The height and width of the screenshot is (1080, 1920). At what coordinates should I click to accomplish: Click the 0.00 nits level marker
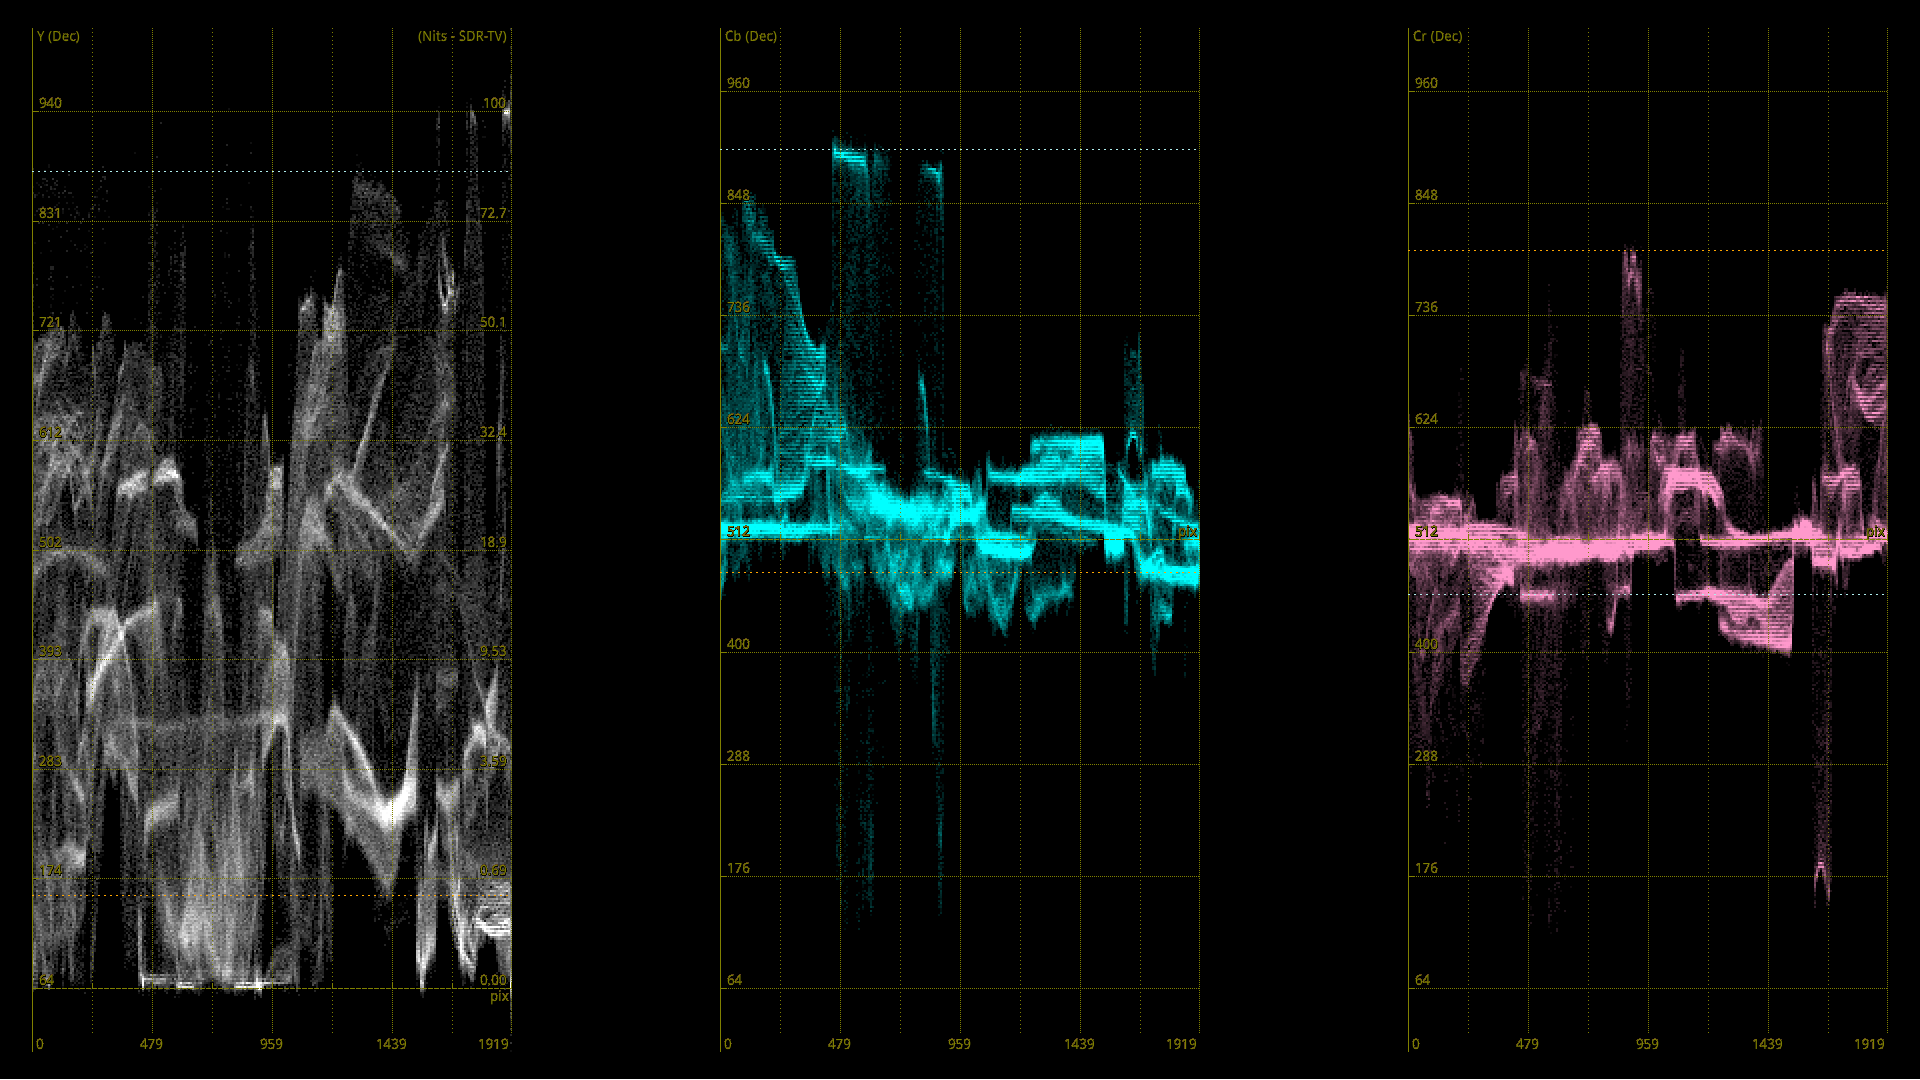(493, 979)
